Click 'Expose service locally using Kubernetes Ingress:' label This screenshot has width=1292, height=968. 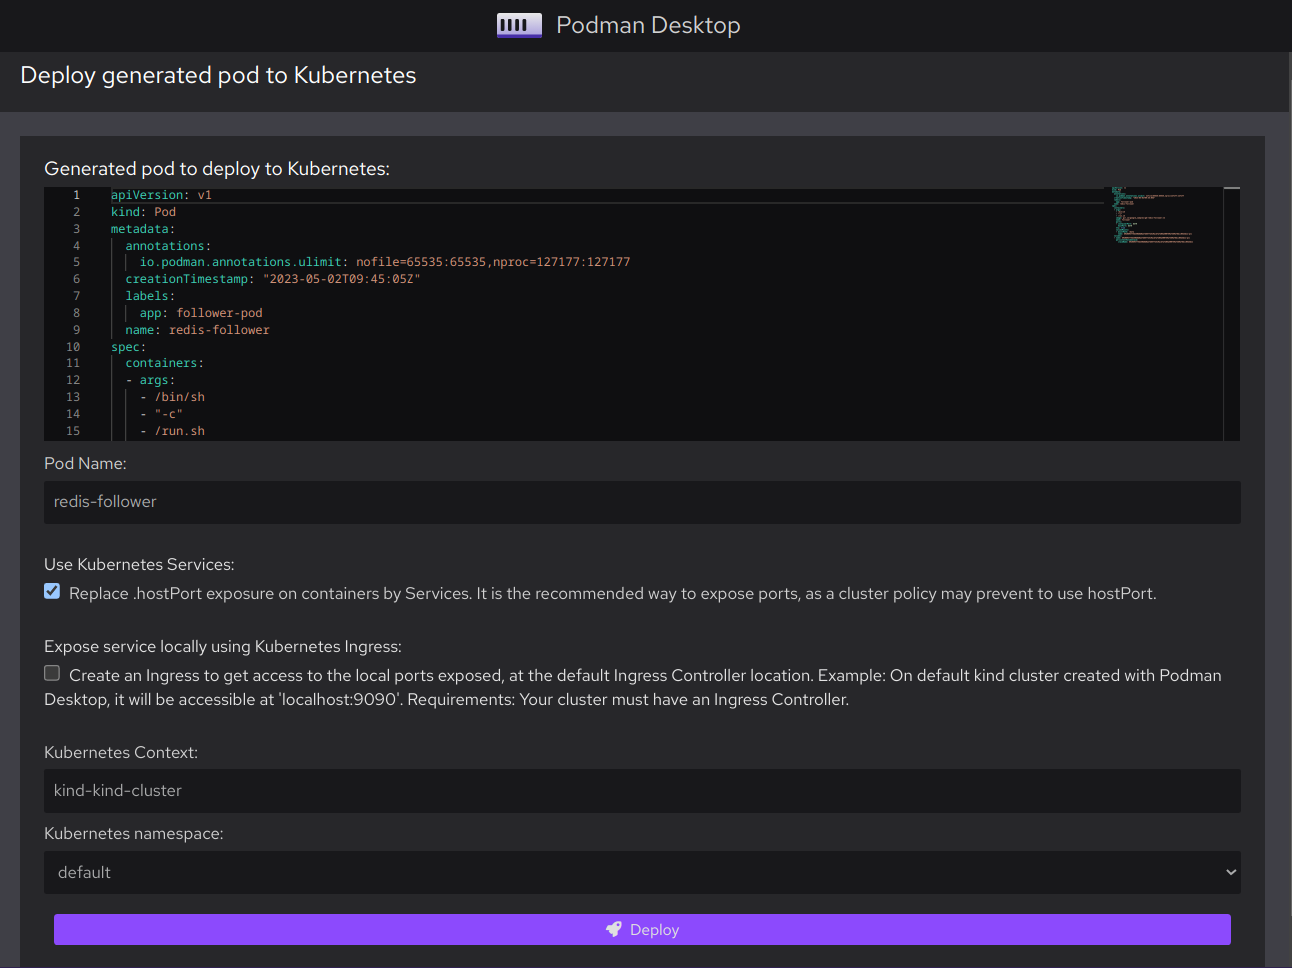coord(223,647)
